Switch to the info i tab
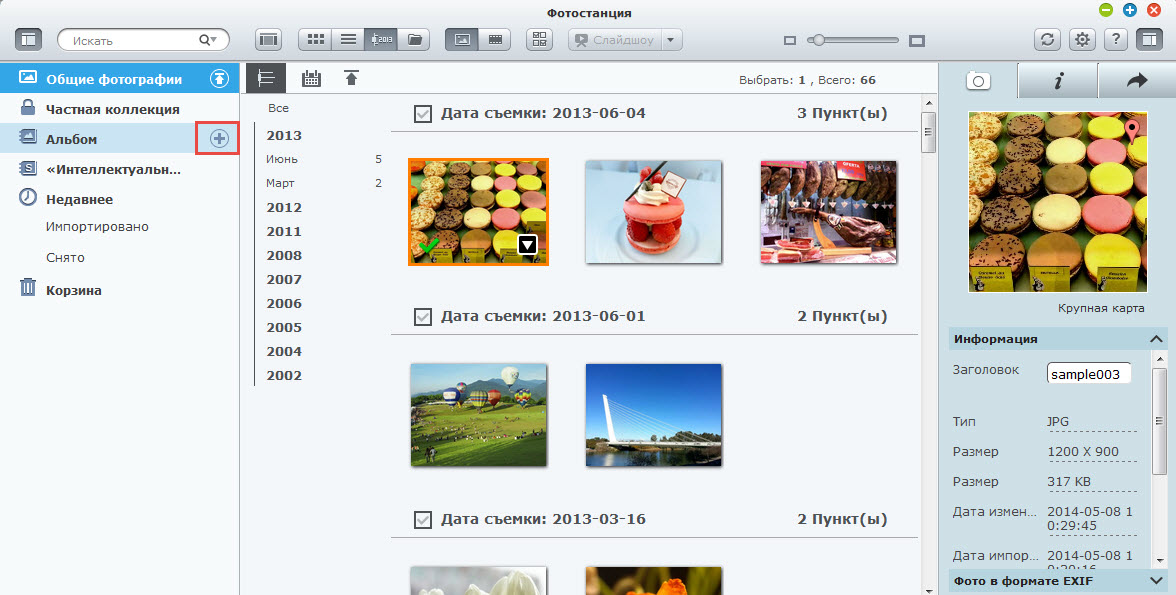 click(x=1058, y=80)
